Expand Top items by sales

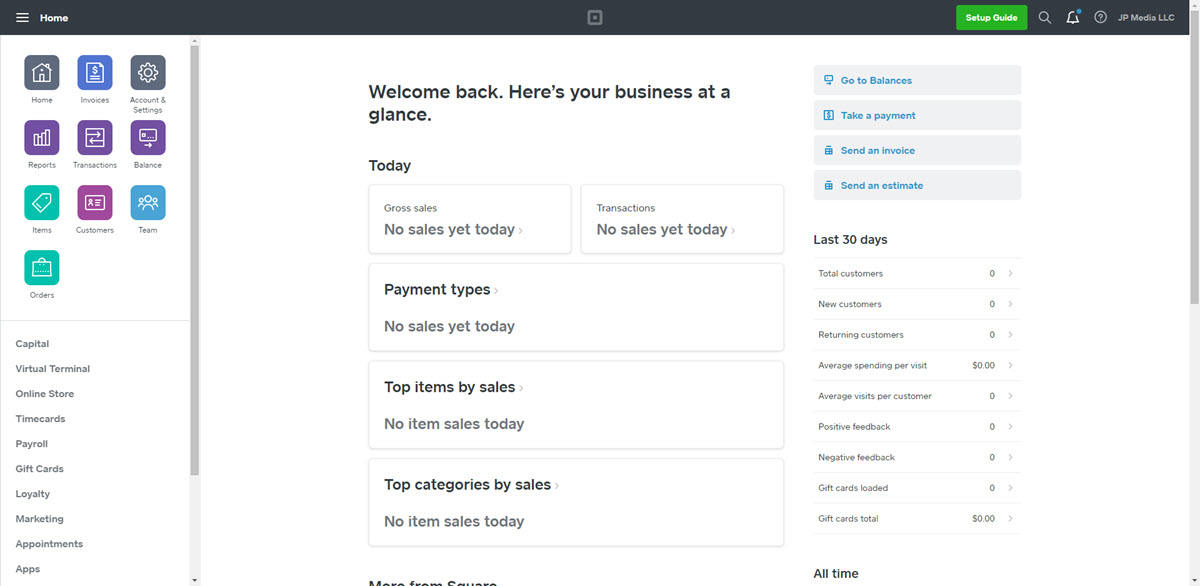pos(453,388)
